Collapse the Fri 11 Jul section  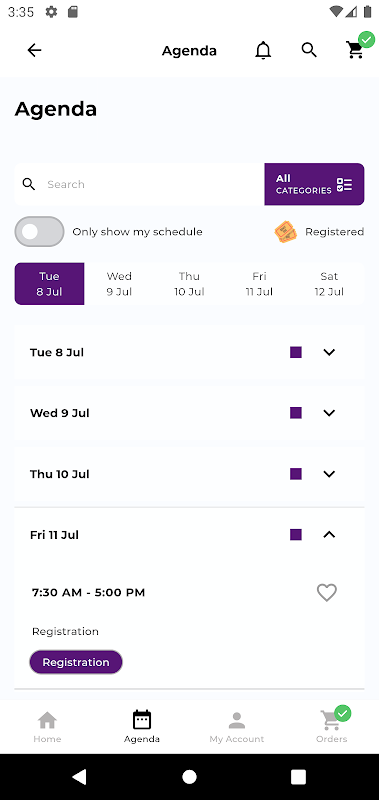pyautogui.click(x=330, y=535)
